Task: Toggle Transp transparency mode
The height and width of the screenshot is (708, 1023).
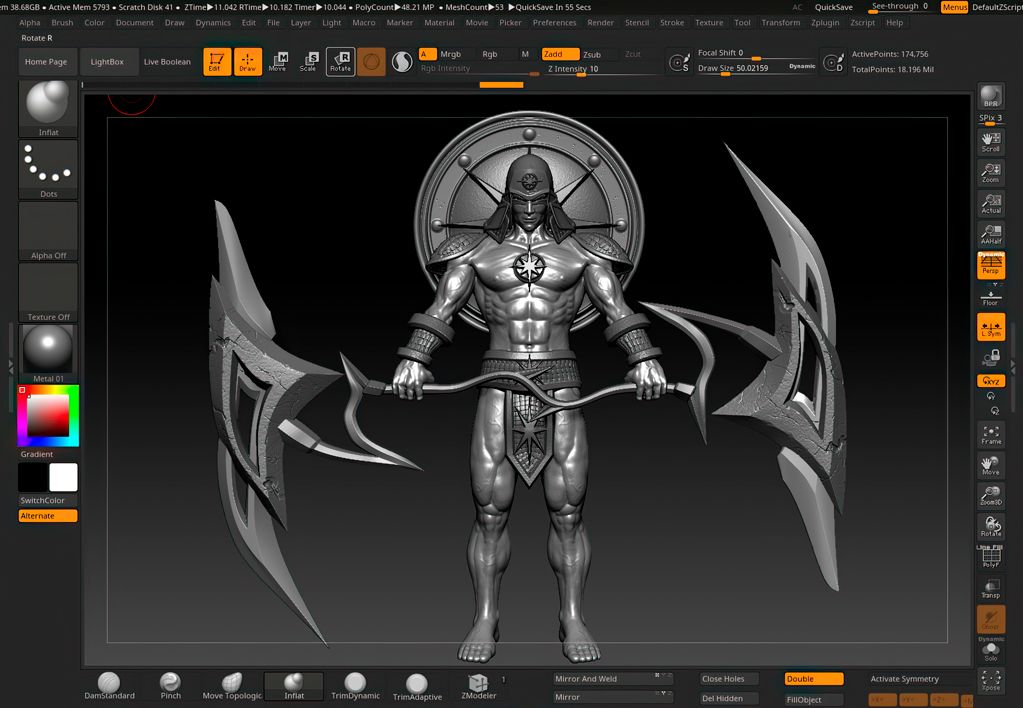Action: point(990,588)
